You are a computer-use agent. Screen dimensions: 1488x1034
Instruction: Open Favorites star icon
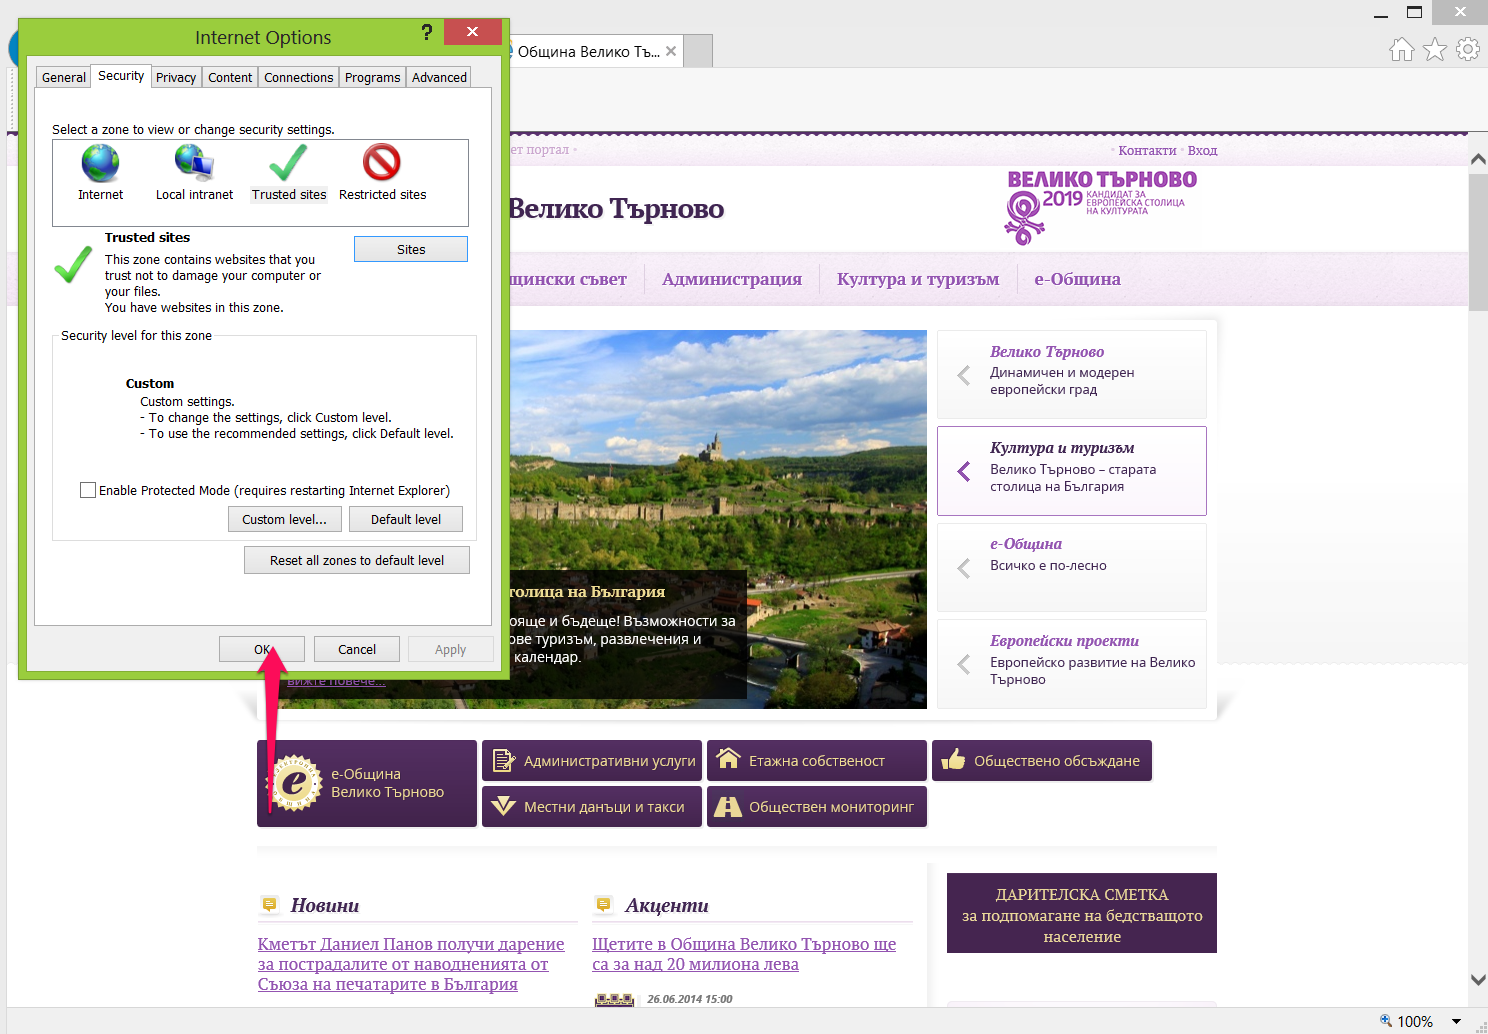click(x=1435, y=49)
